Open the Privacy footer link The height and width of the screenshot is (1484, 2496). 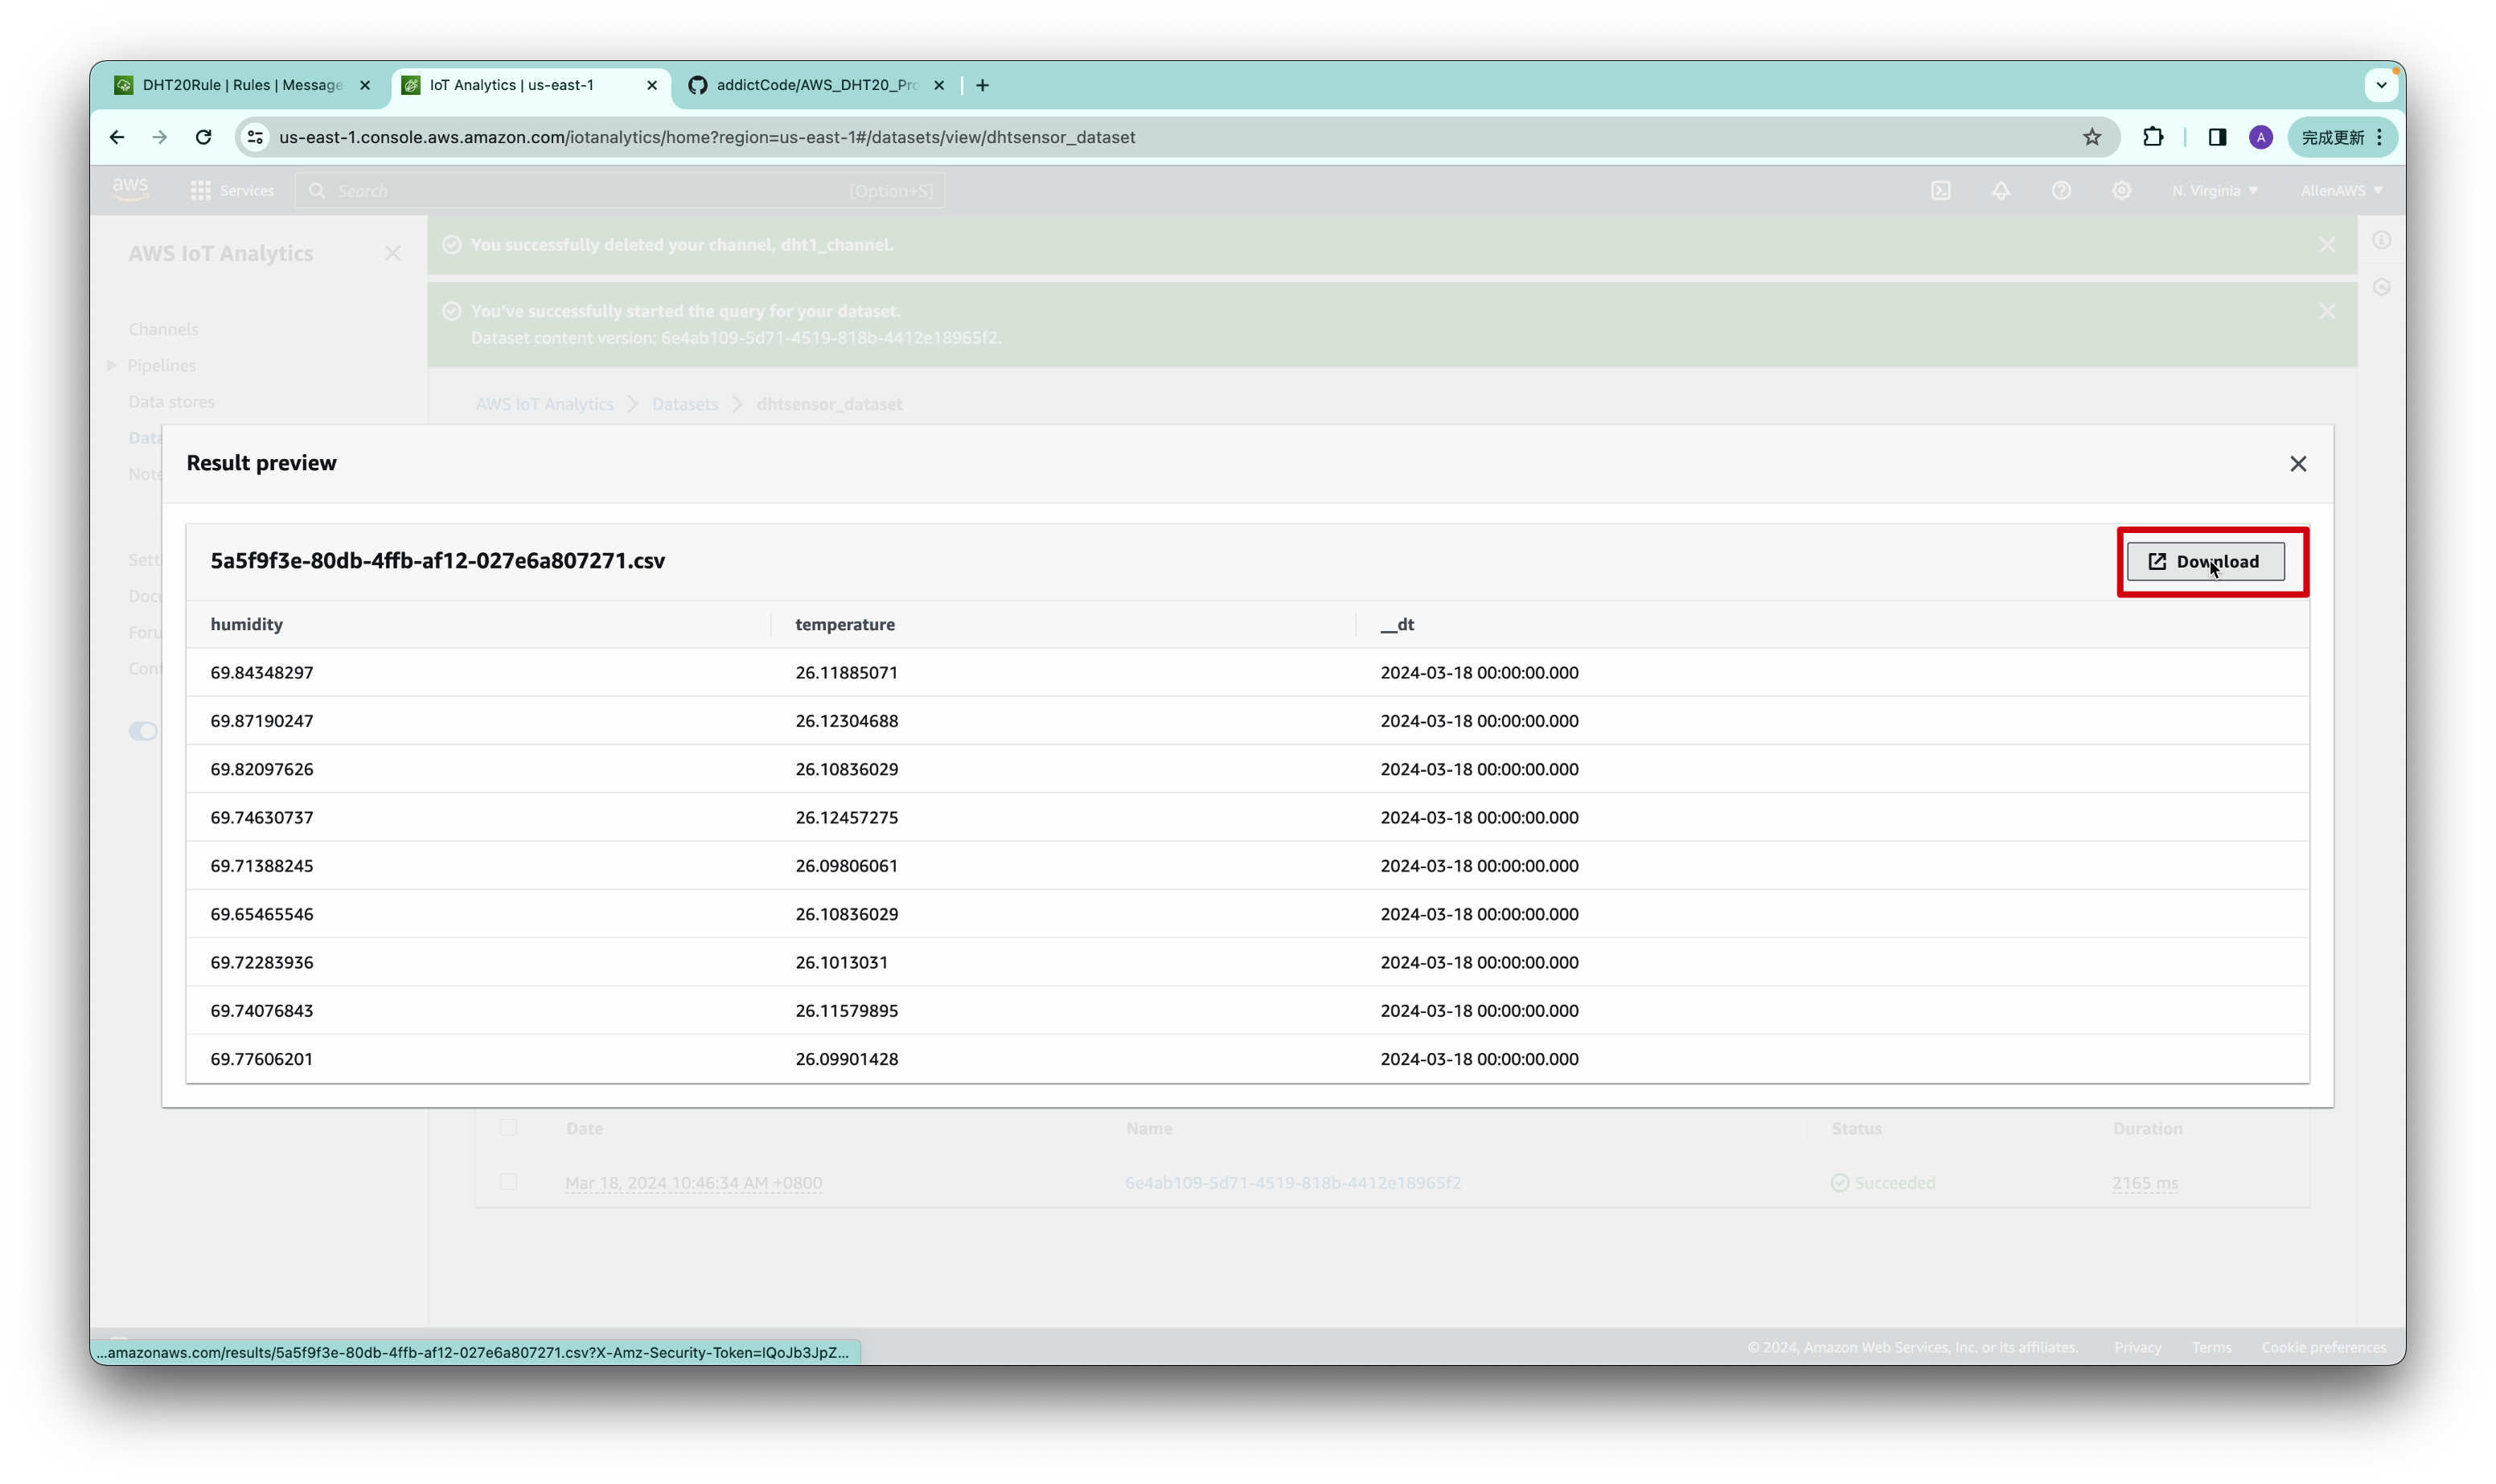tap(2137, 1347)
